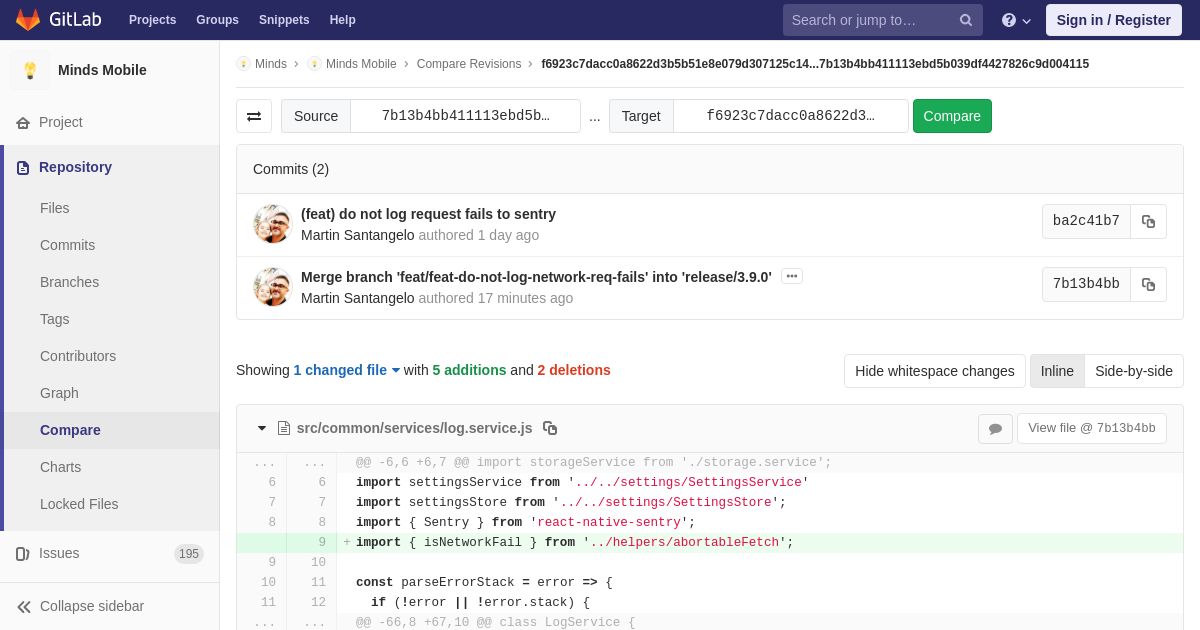This screenshot has width=1200, height=630.
Task: Expand merge commit description ellipsis
Action: [792, 276]
